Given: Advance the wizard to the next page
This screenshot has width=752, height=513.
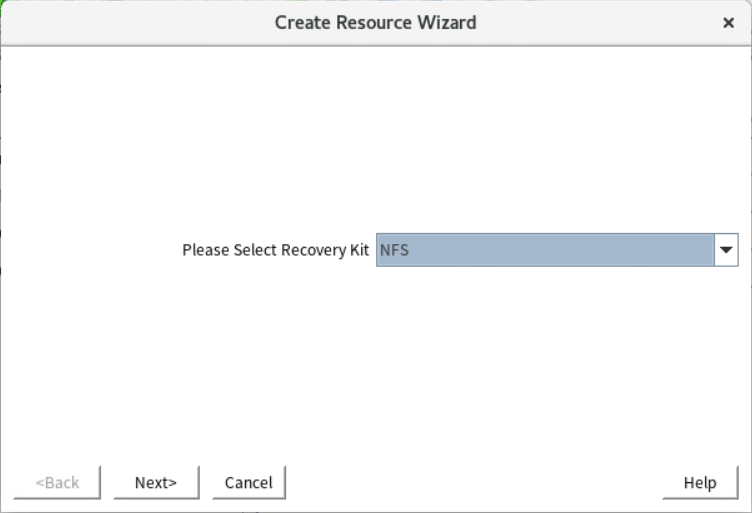Looking at the screenshot, I should click(156, 482).
